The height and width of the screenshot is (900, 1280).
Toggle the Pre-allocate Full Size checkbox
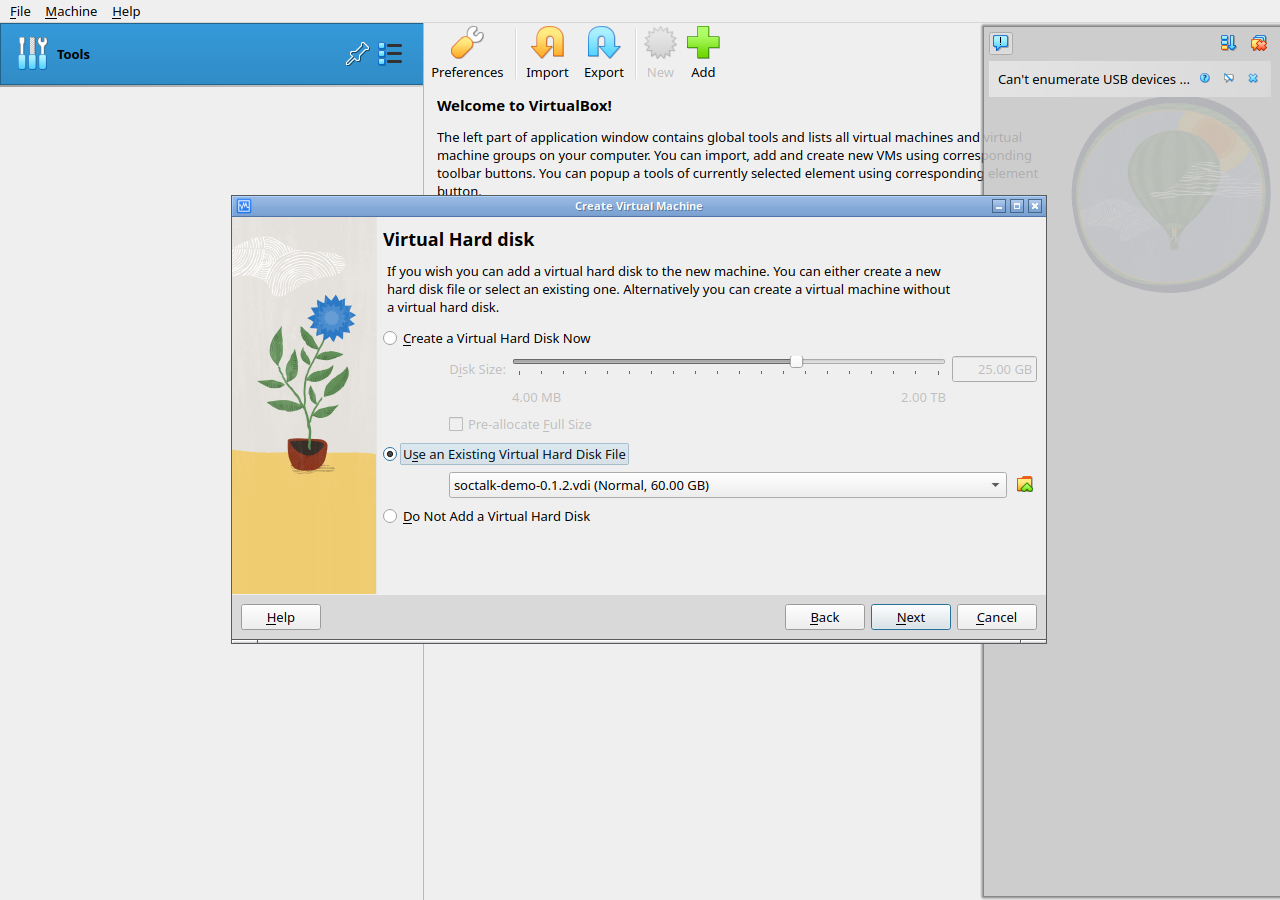point(456,424)
